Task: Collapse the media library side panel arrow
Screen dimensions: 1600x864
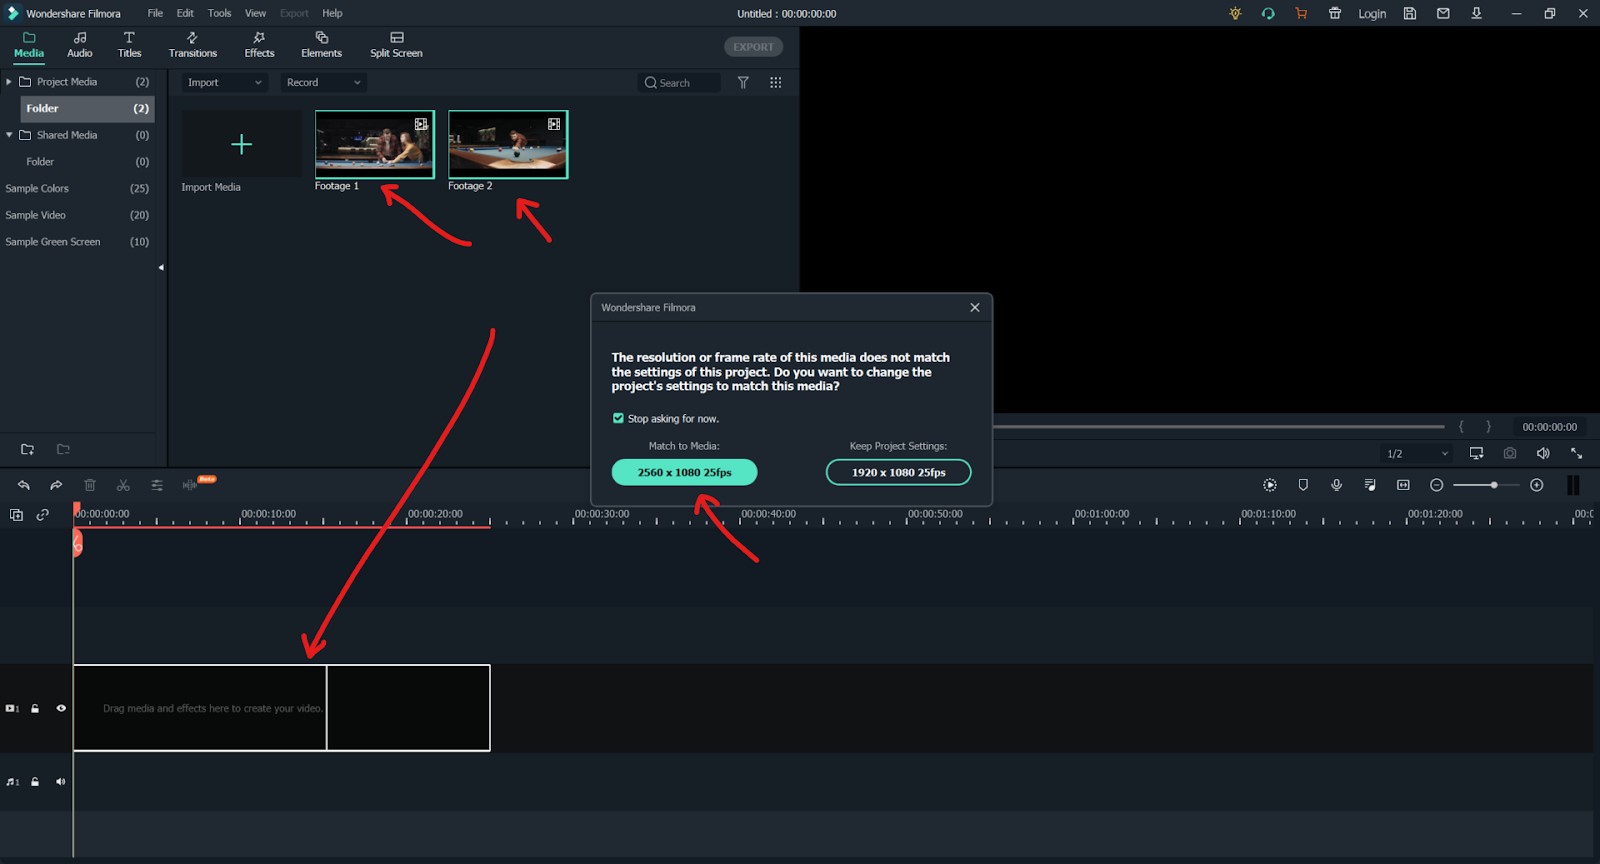Action: (x=161, y=268)
